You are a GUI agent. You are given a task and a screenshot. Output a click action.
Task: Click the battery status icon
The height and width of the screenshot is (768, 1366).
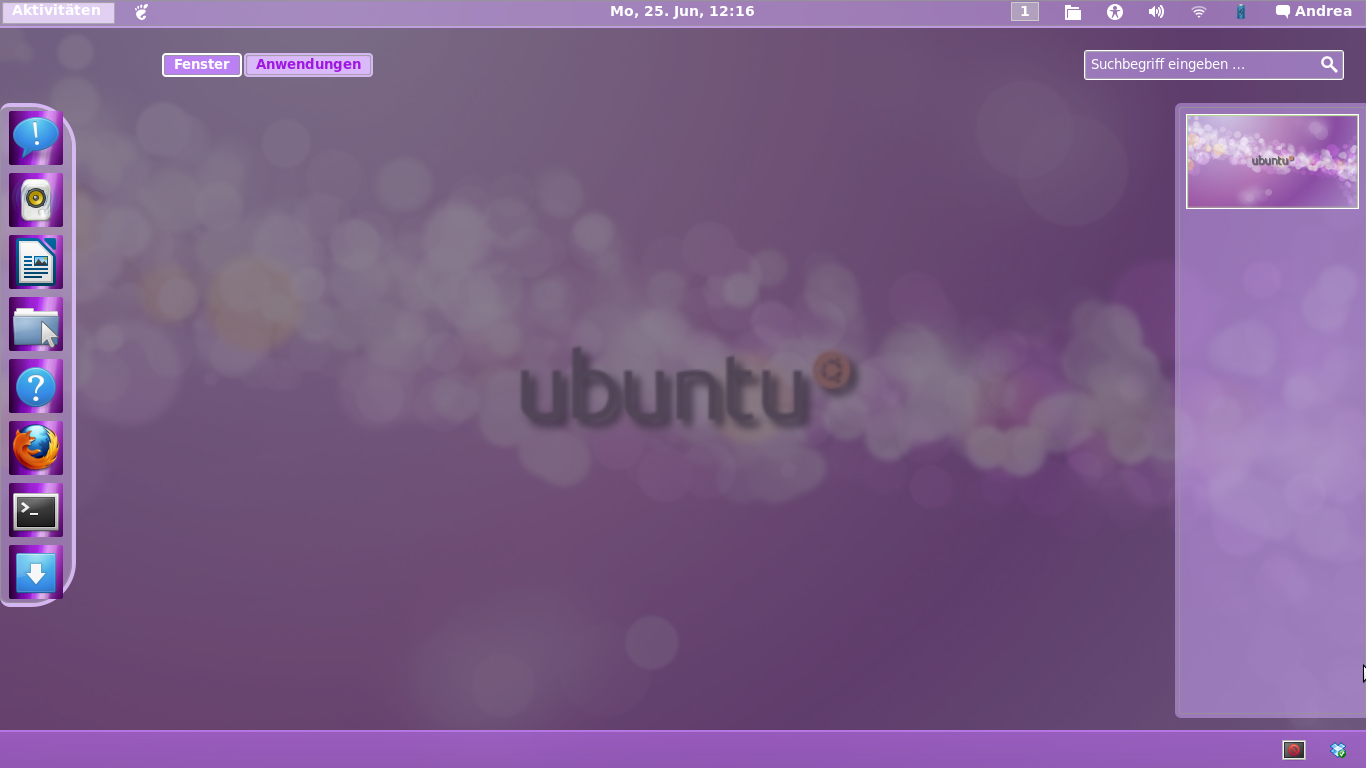[x=1241, y=12]
